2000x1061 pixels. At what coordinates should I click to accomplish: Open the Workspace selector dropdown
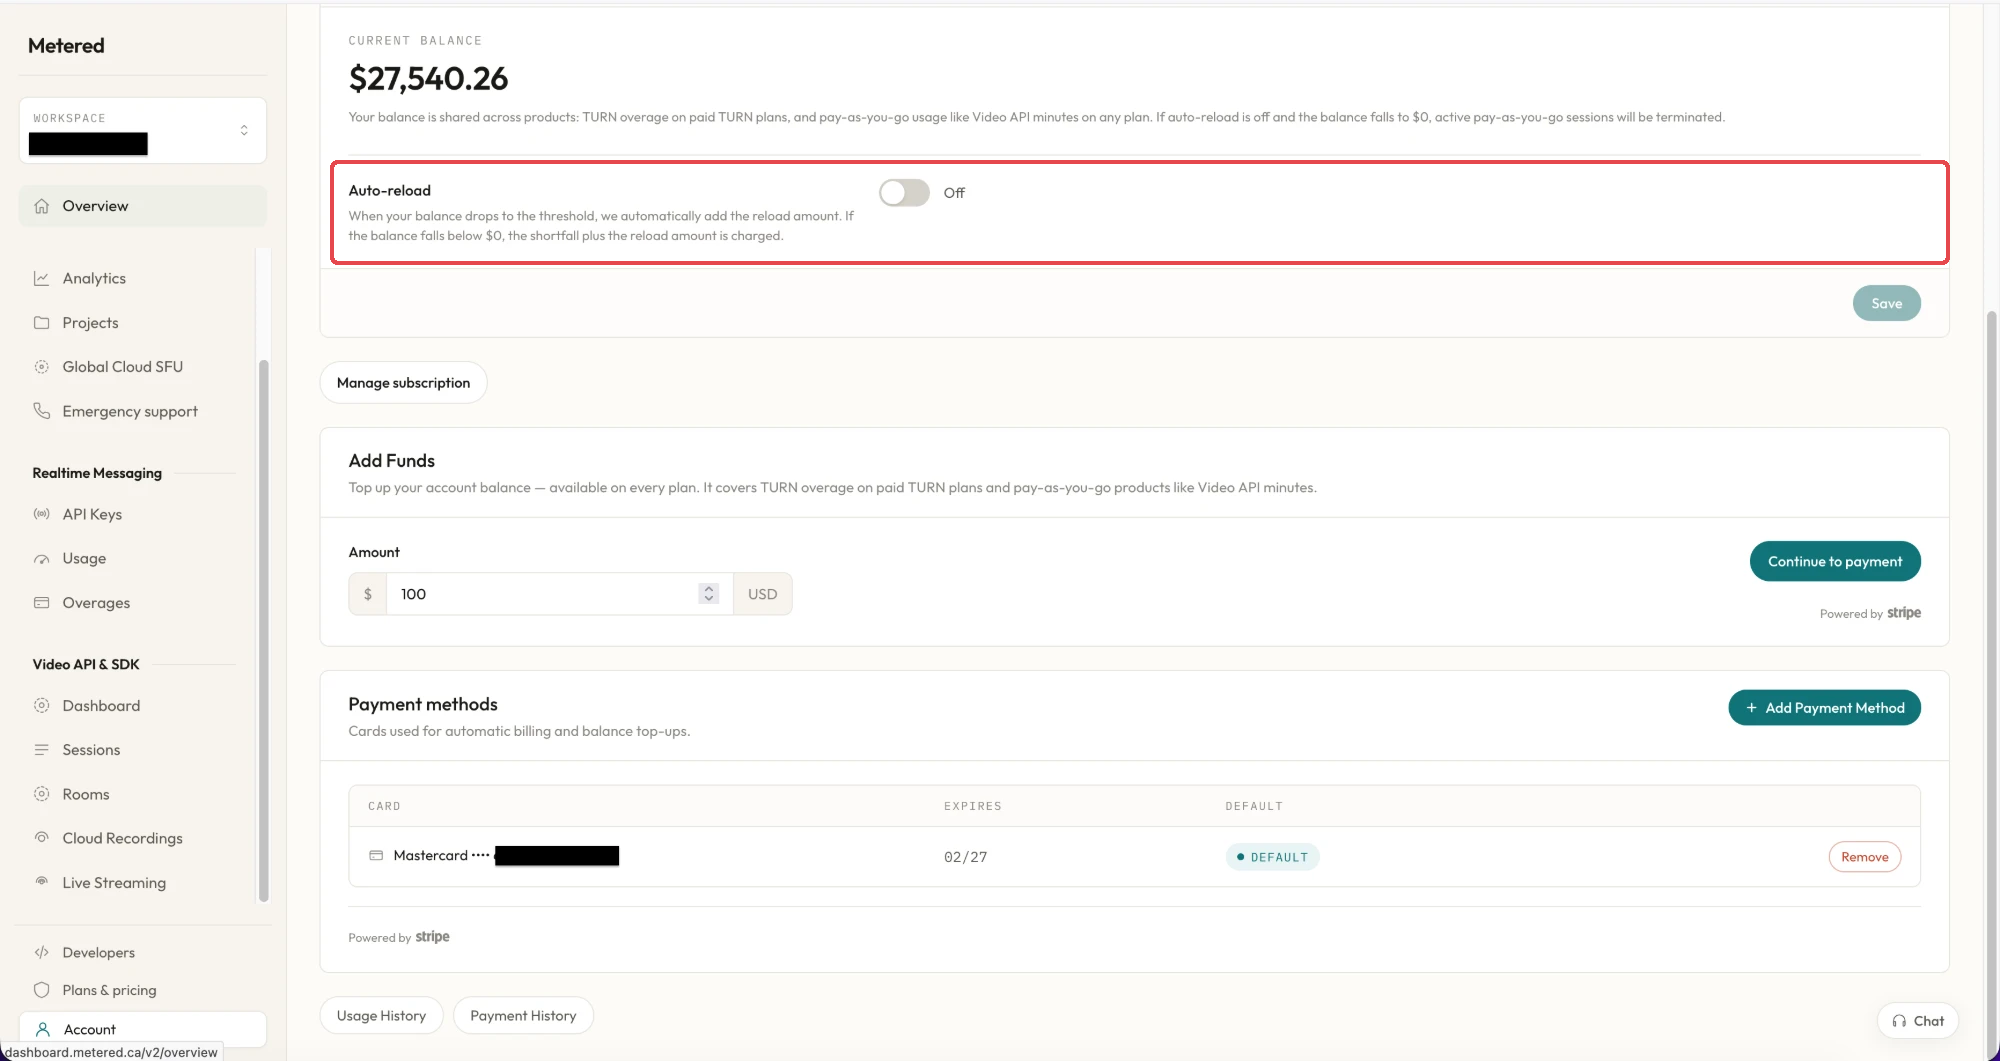(143, 130)
